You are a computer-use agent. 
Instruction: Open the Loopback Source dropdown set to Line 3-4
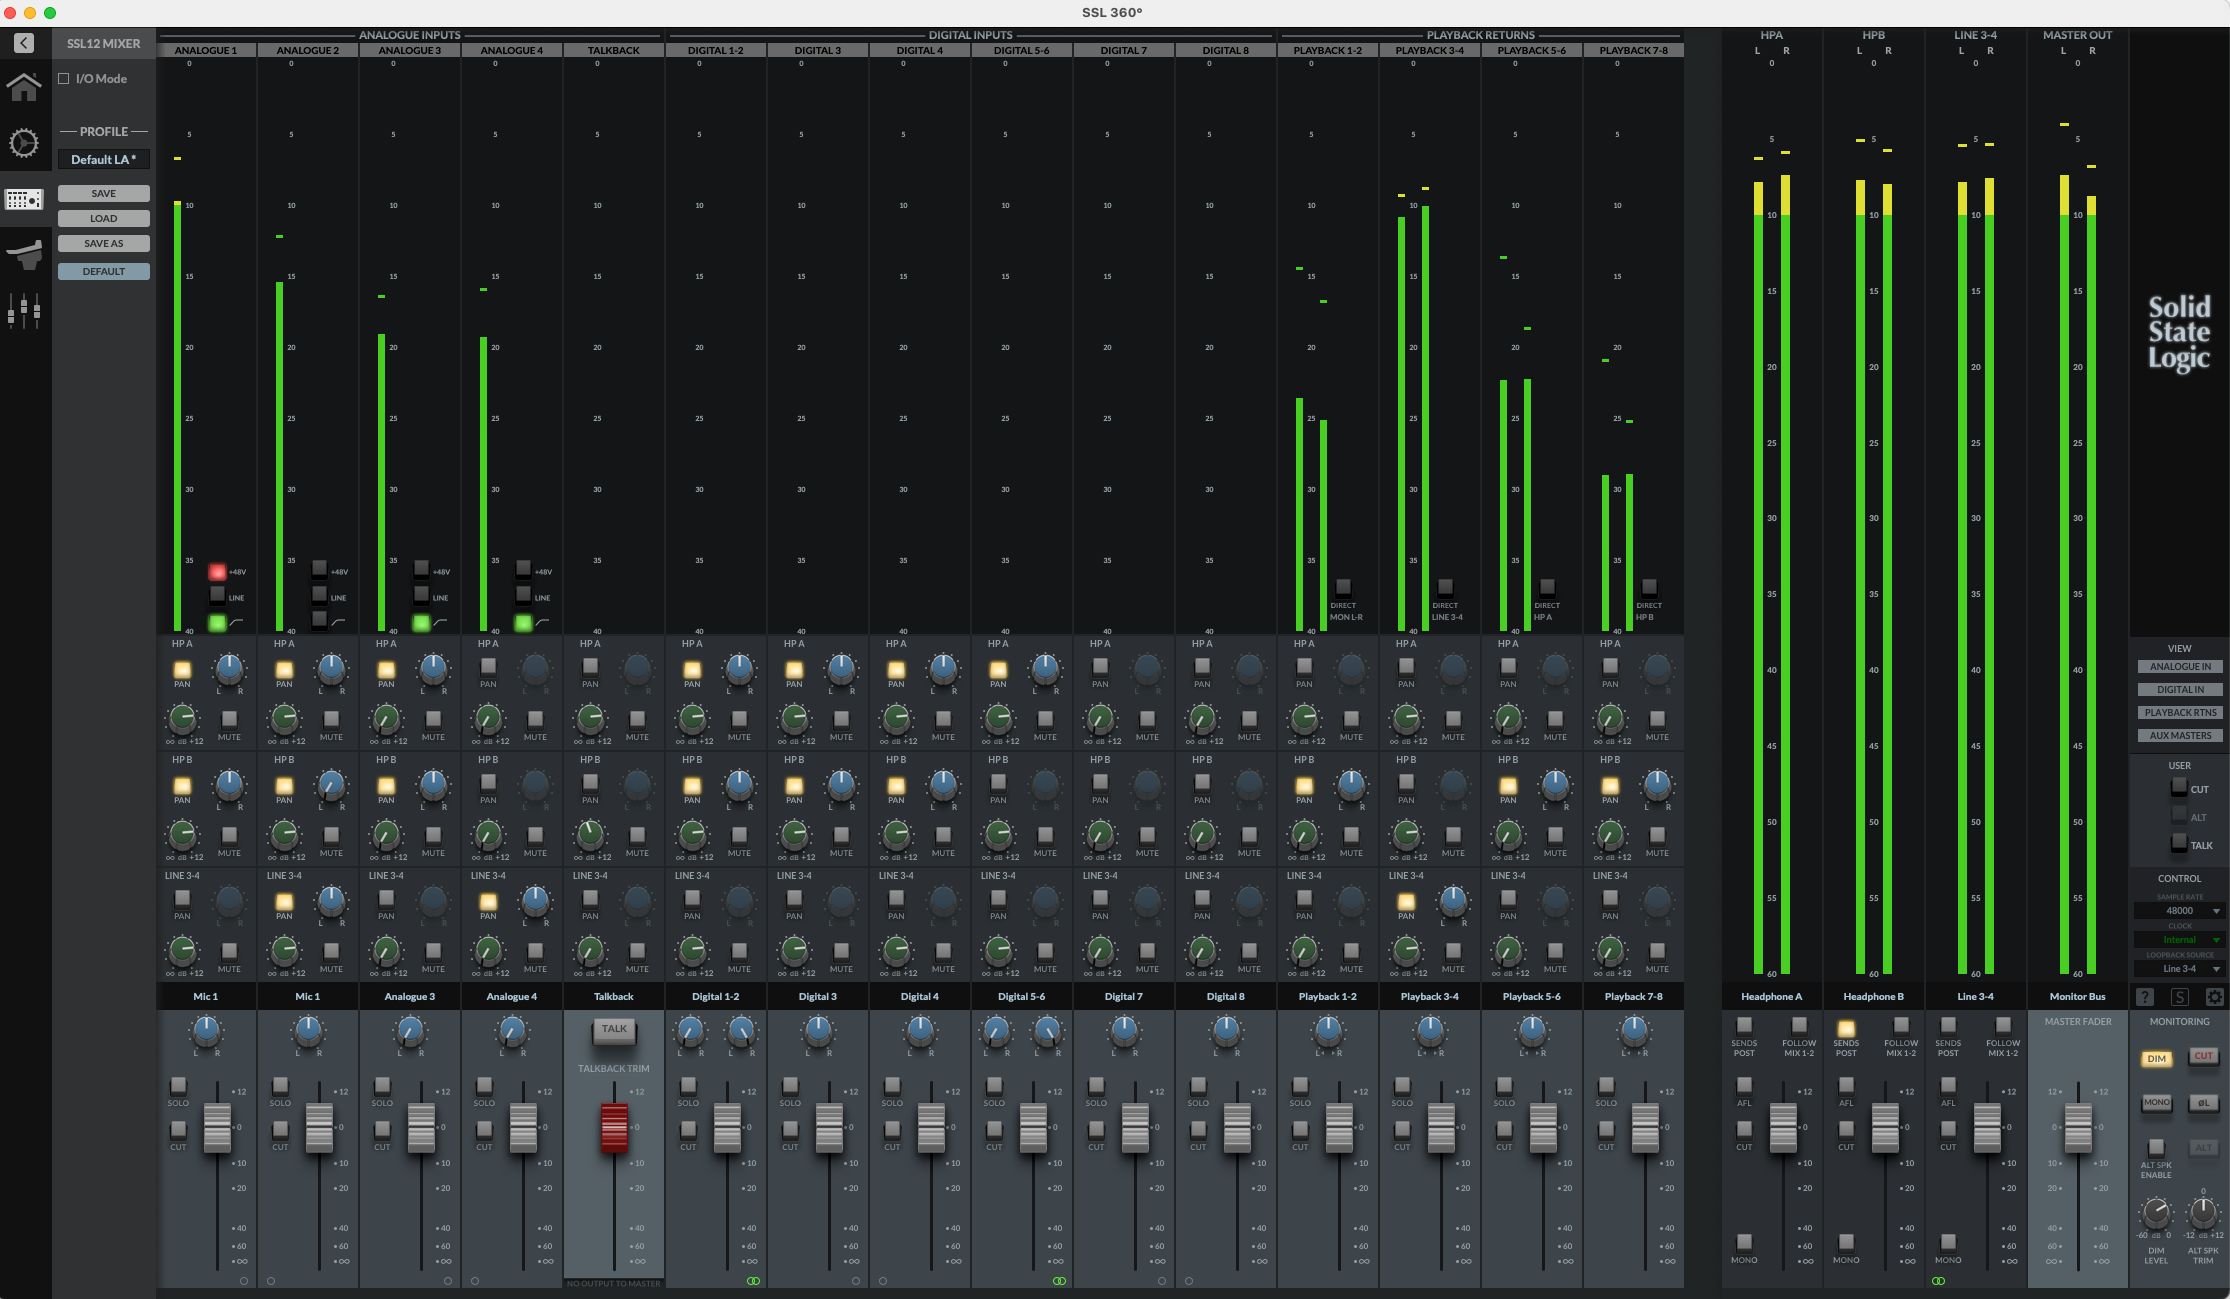tap(2181, 968)
